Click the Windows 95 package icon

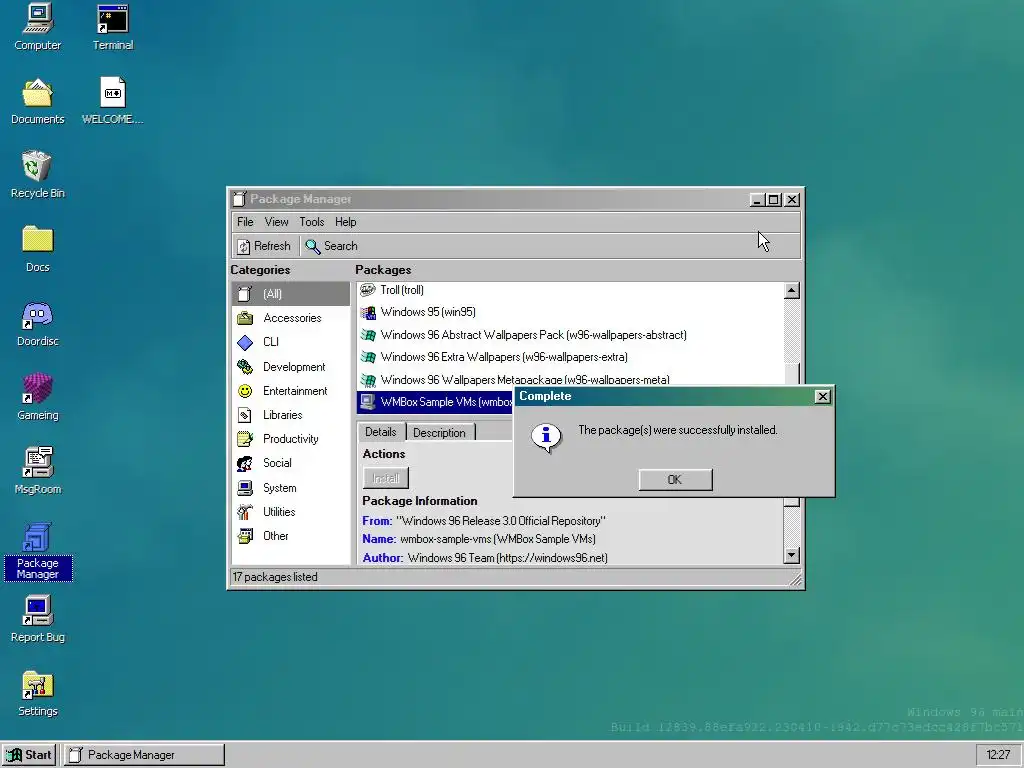pos(368,312)
